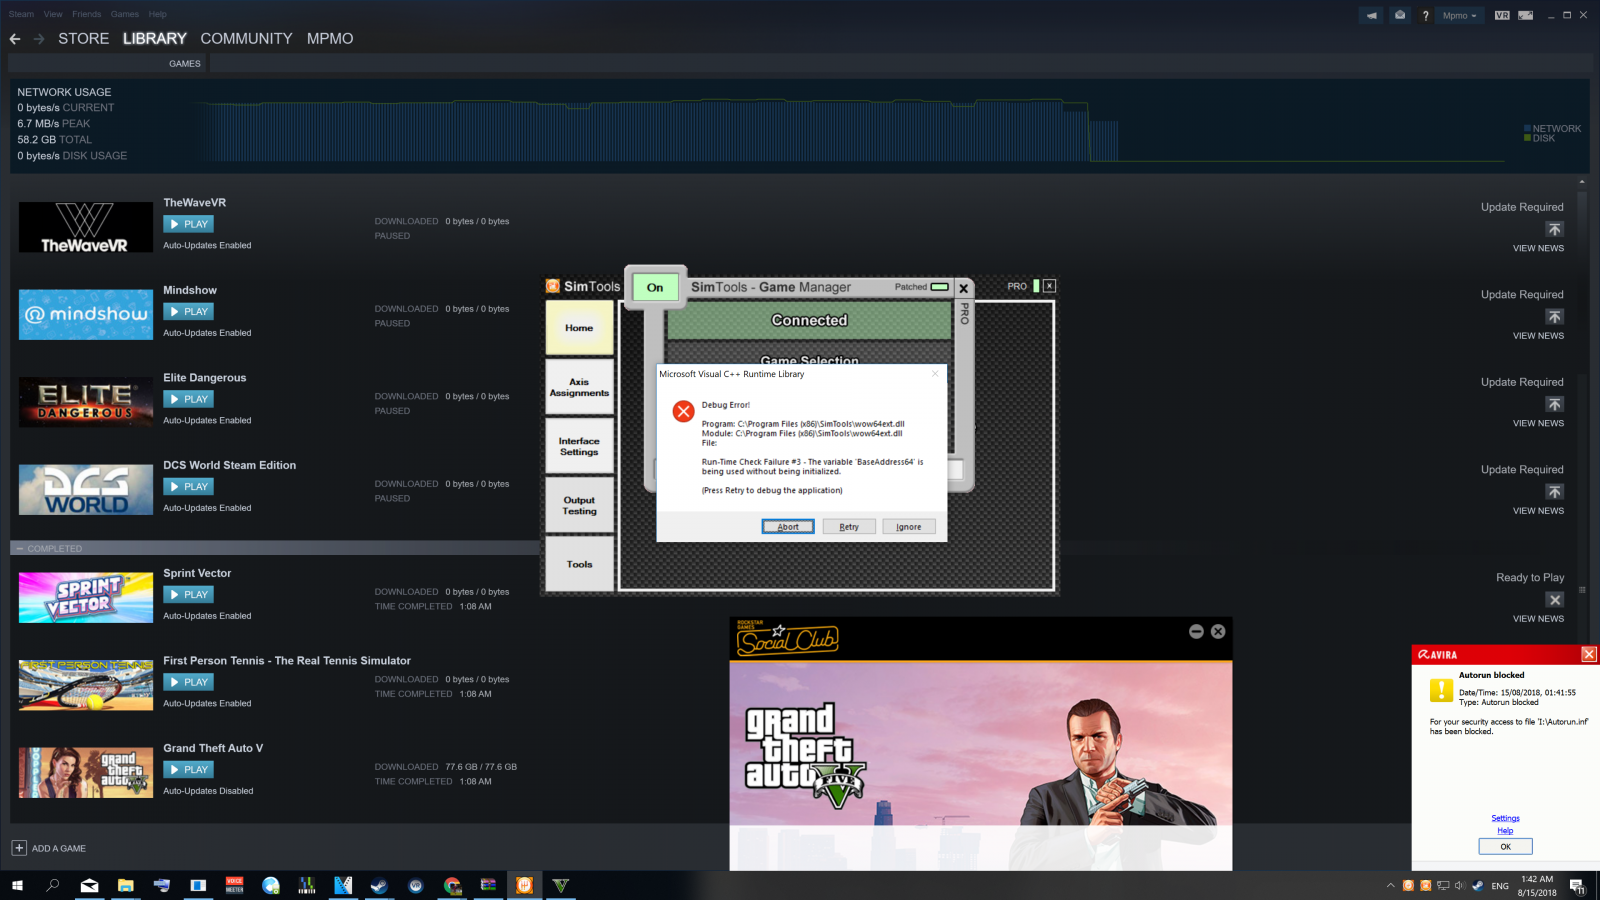Toggle the SimTools Patched indicator

coord(939,287)
